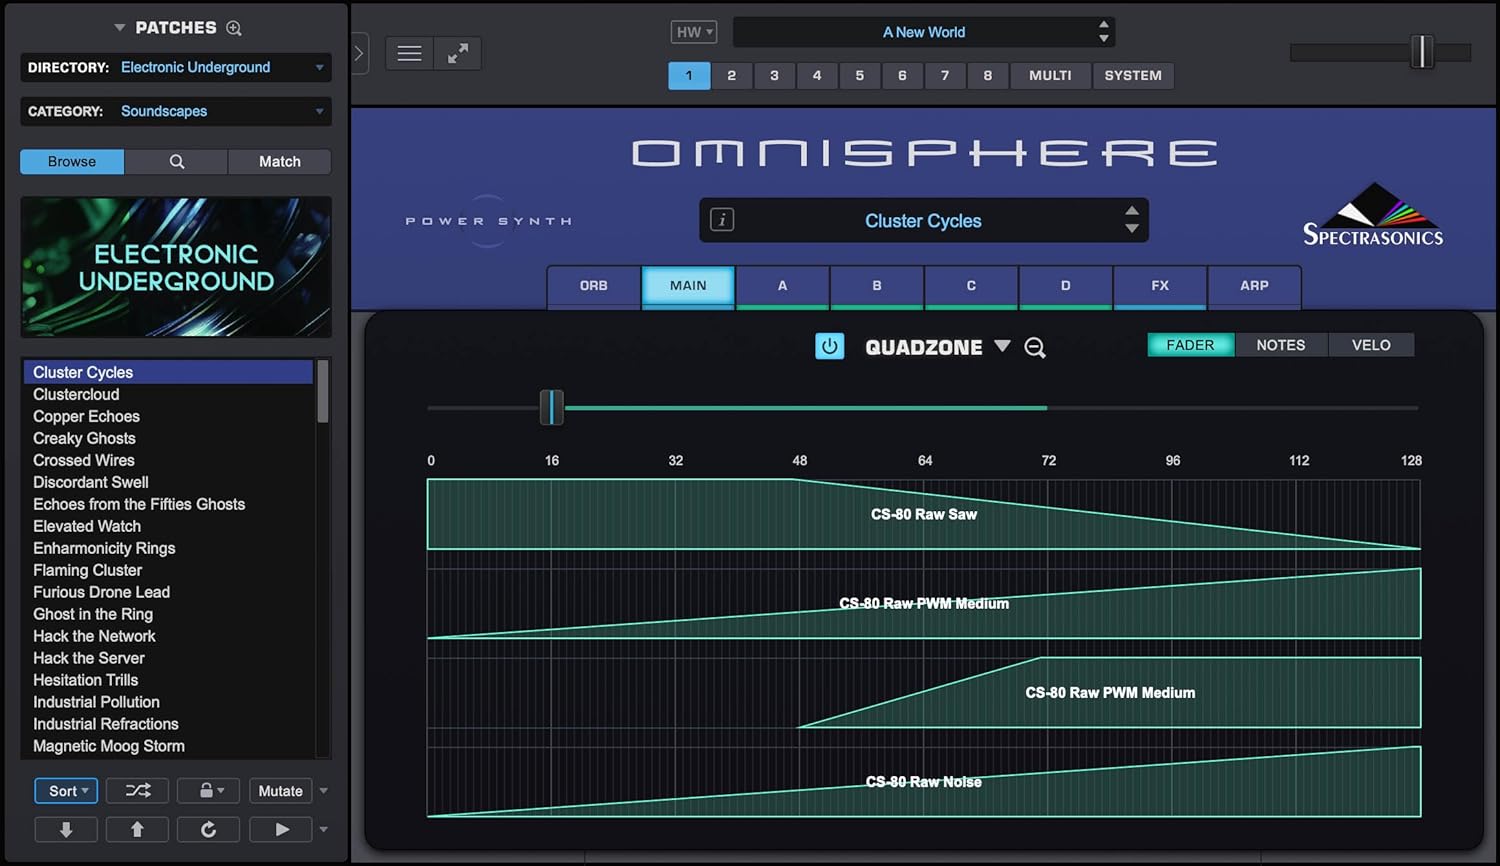1500x866 pixels.
Task: Click the Match button
Action: pos(280,161)
